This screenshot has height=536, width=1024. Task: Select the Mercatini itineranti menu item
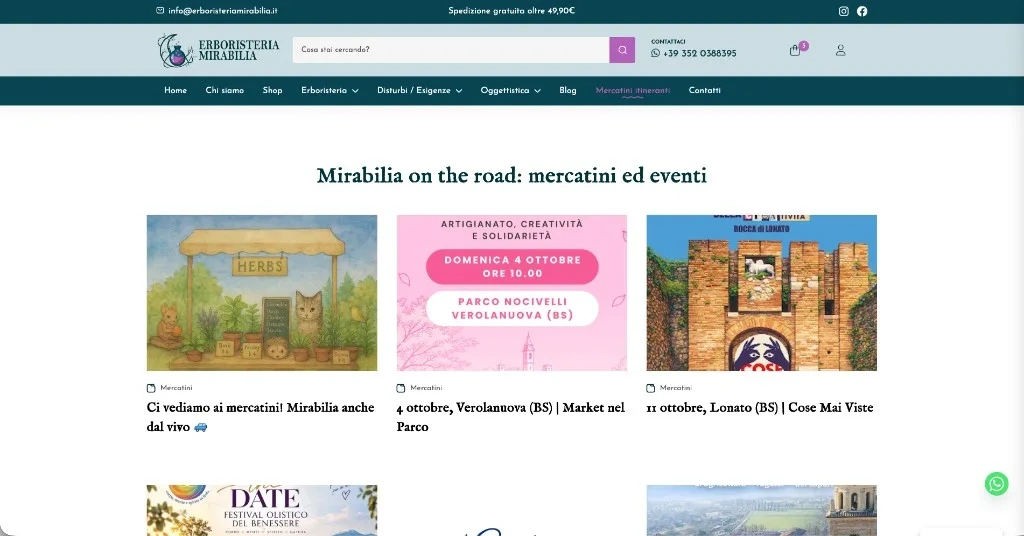click(633, 91)
